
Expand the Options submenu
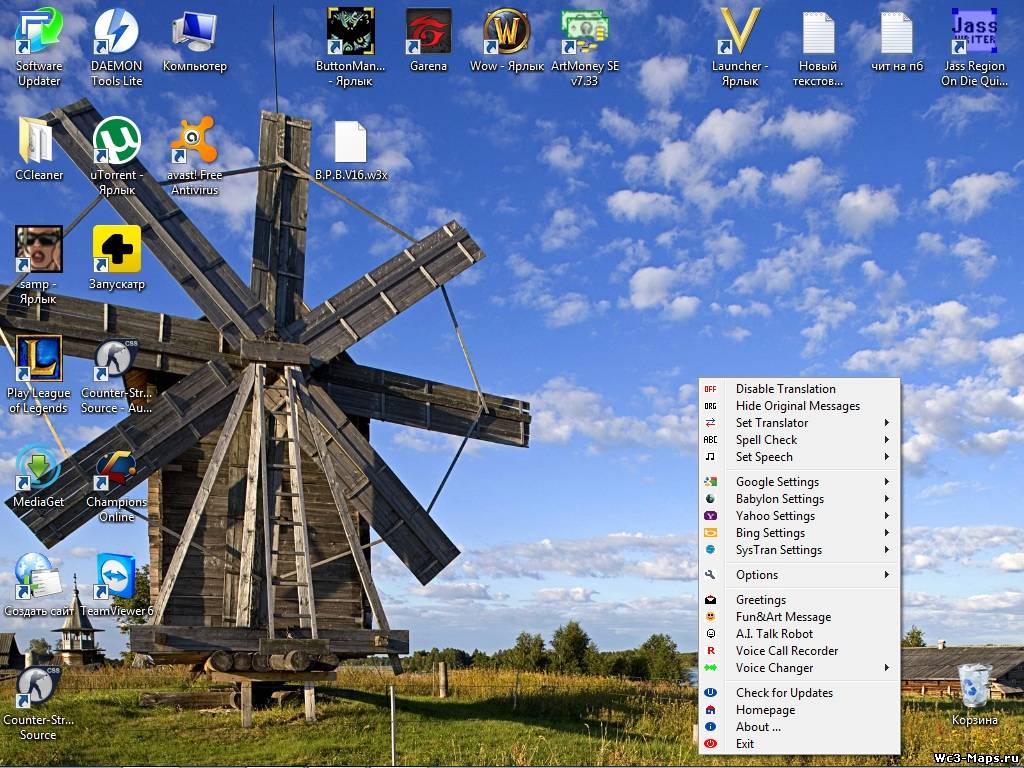click(x=757, y=575)
